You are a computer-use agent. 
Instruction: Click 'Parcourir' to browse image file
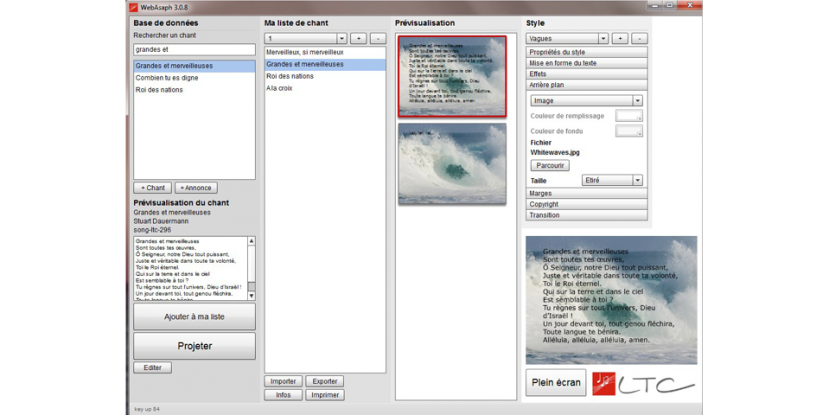click(x=550, y=165)
